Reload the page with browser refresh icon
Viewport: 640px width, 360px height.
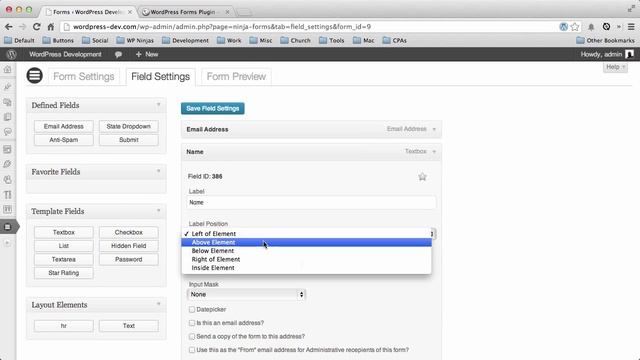point(36,27)
